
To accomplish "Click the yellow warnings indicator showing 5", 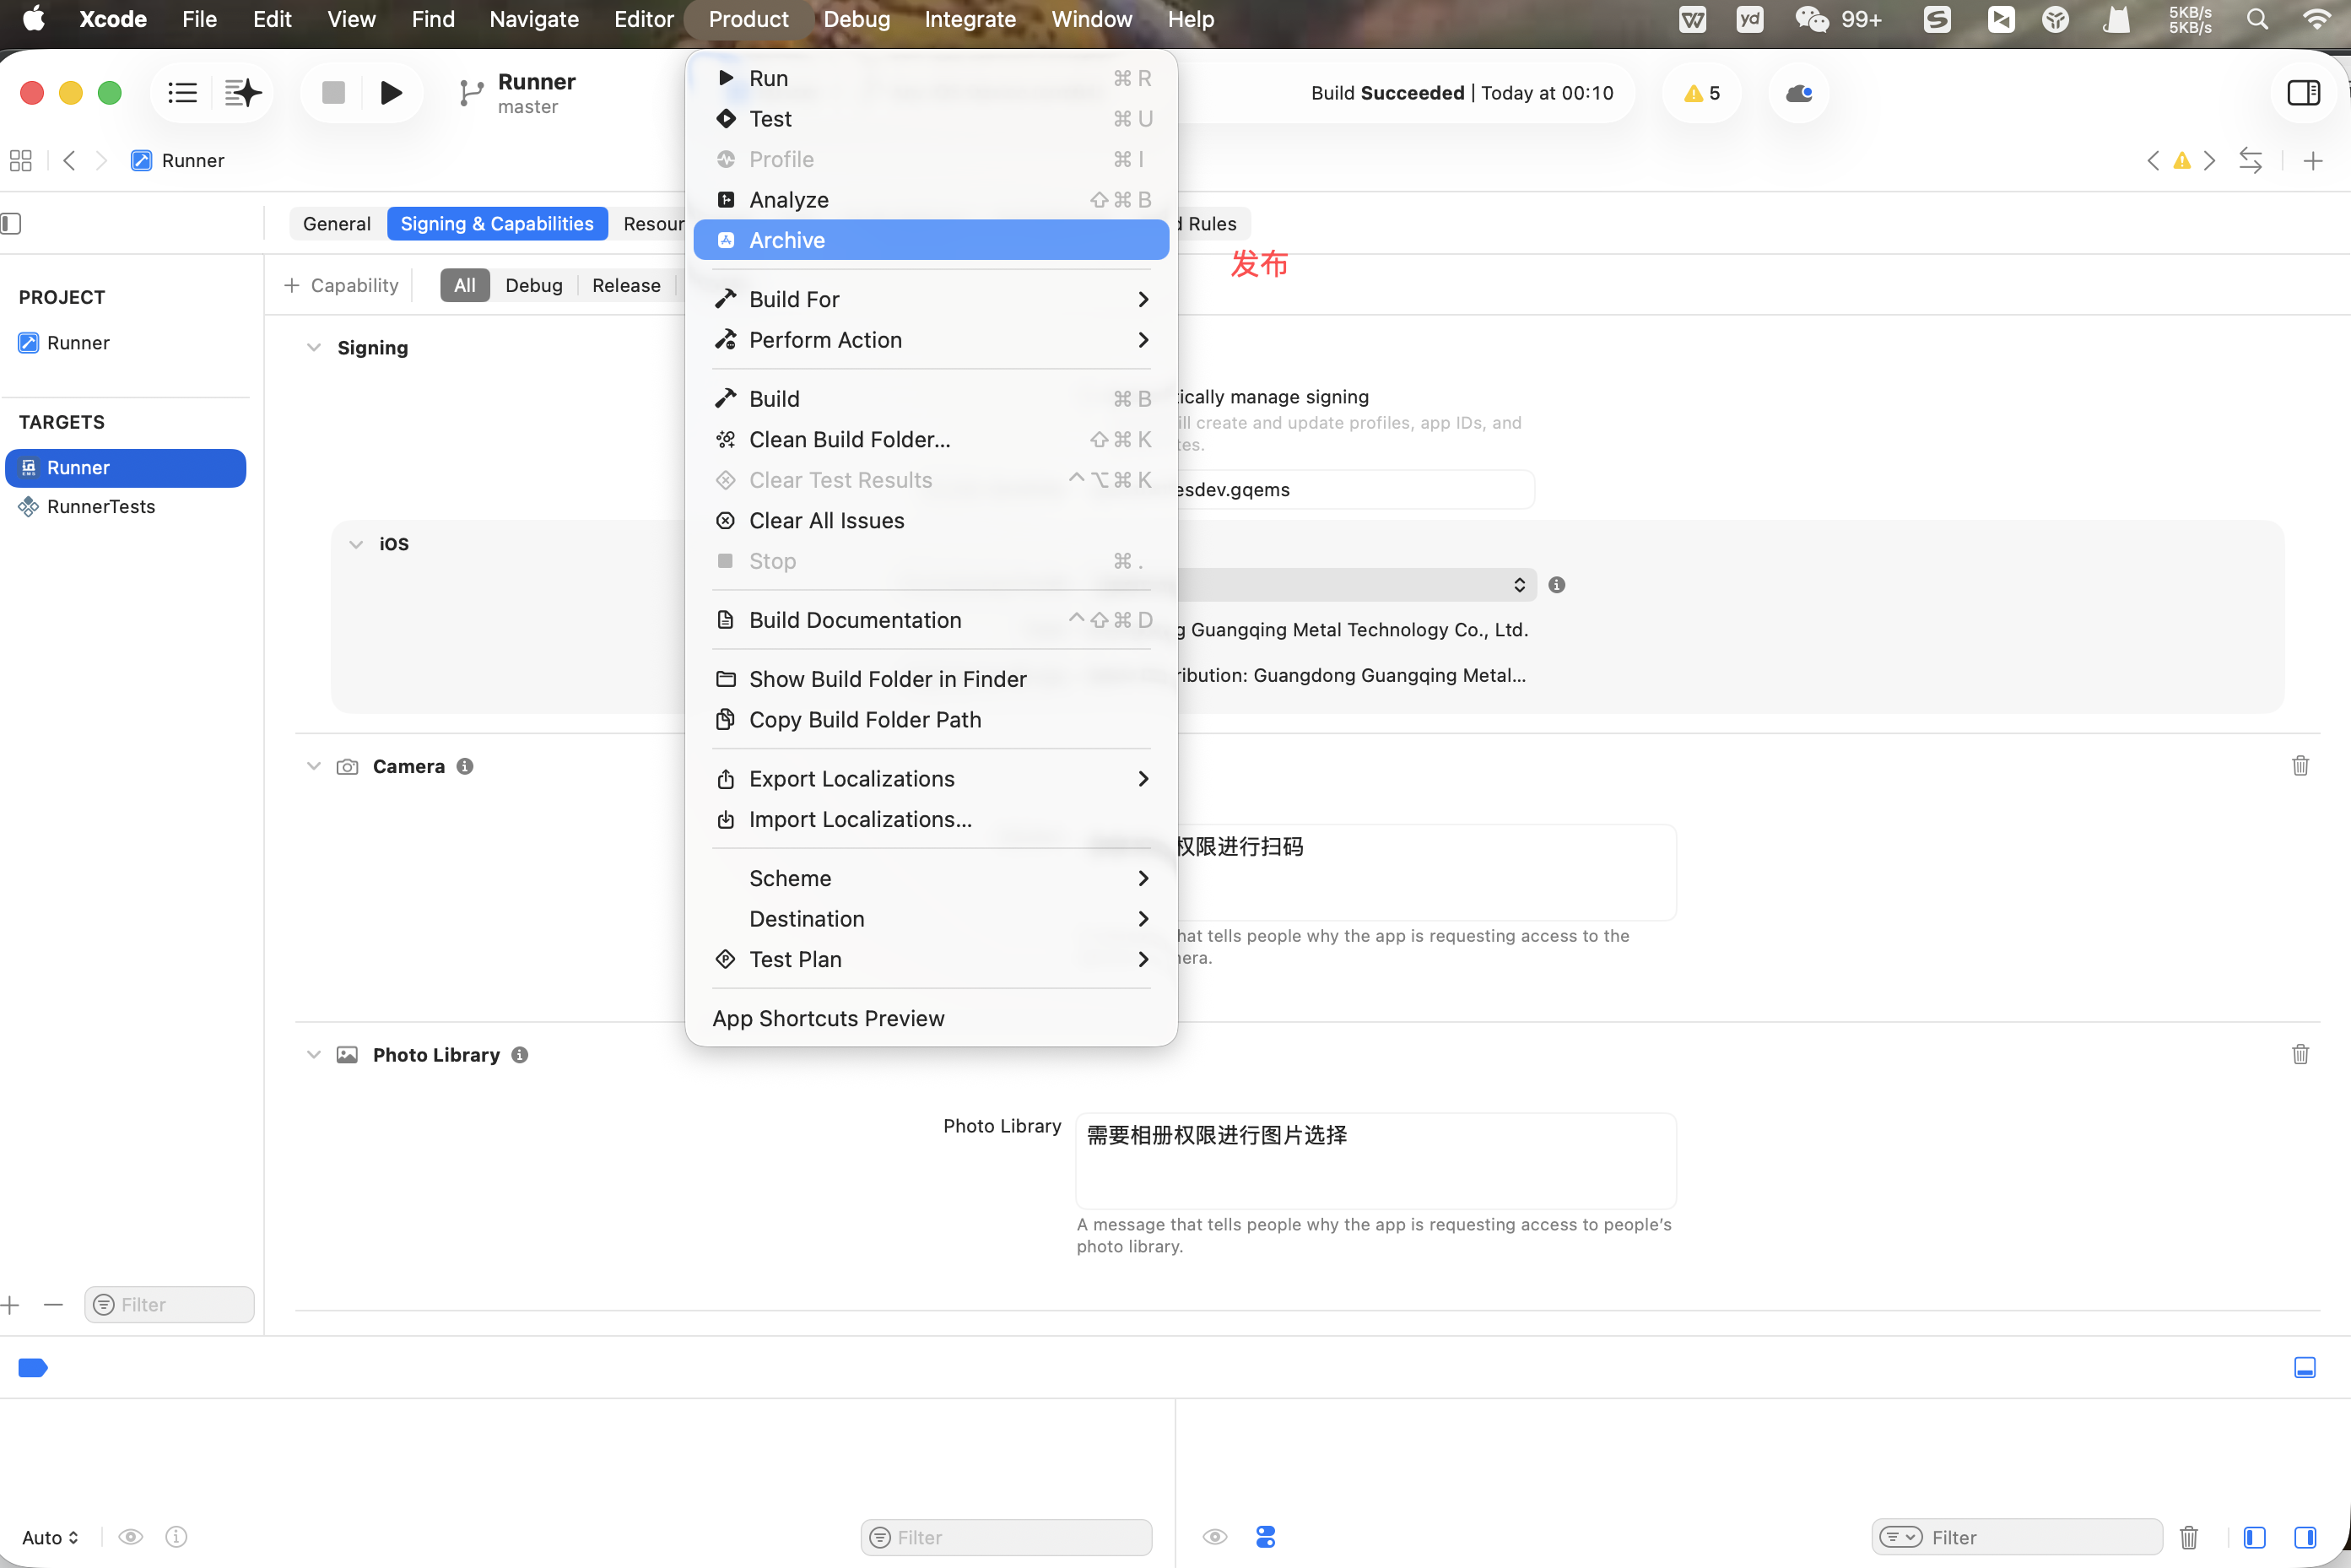I will (x=1701, y=93).
